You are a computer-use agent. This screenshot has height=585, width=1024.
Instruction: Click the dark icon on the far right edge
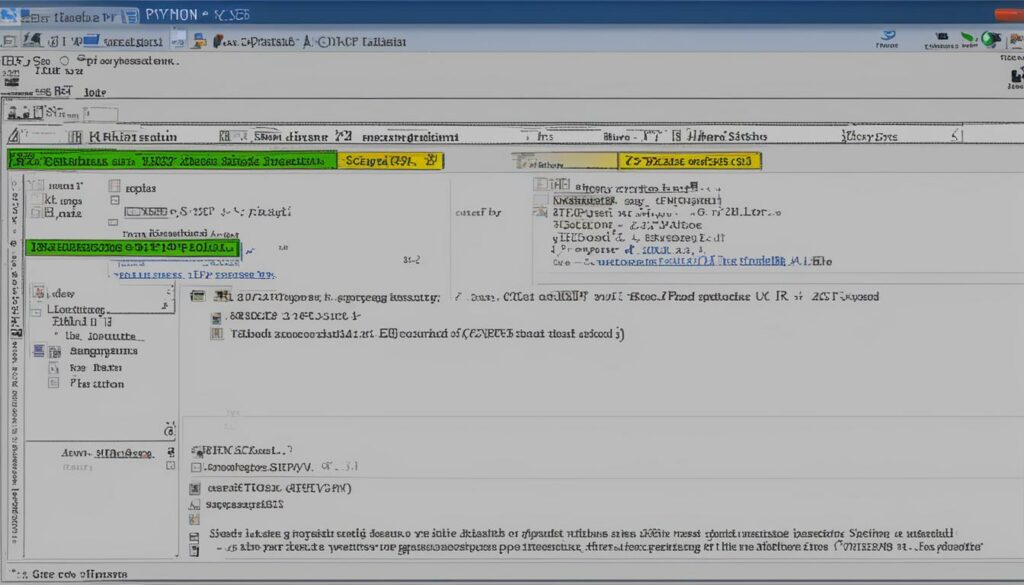1017,76
